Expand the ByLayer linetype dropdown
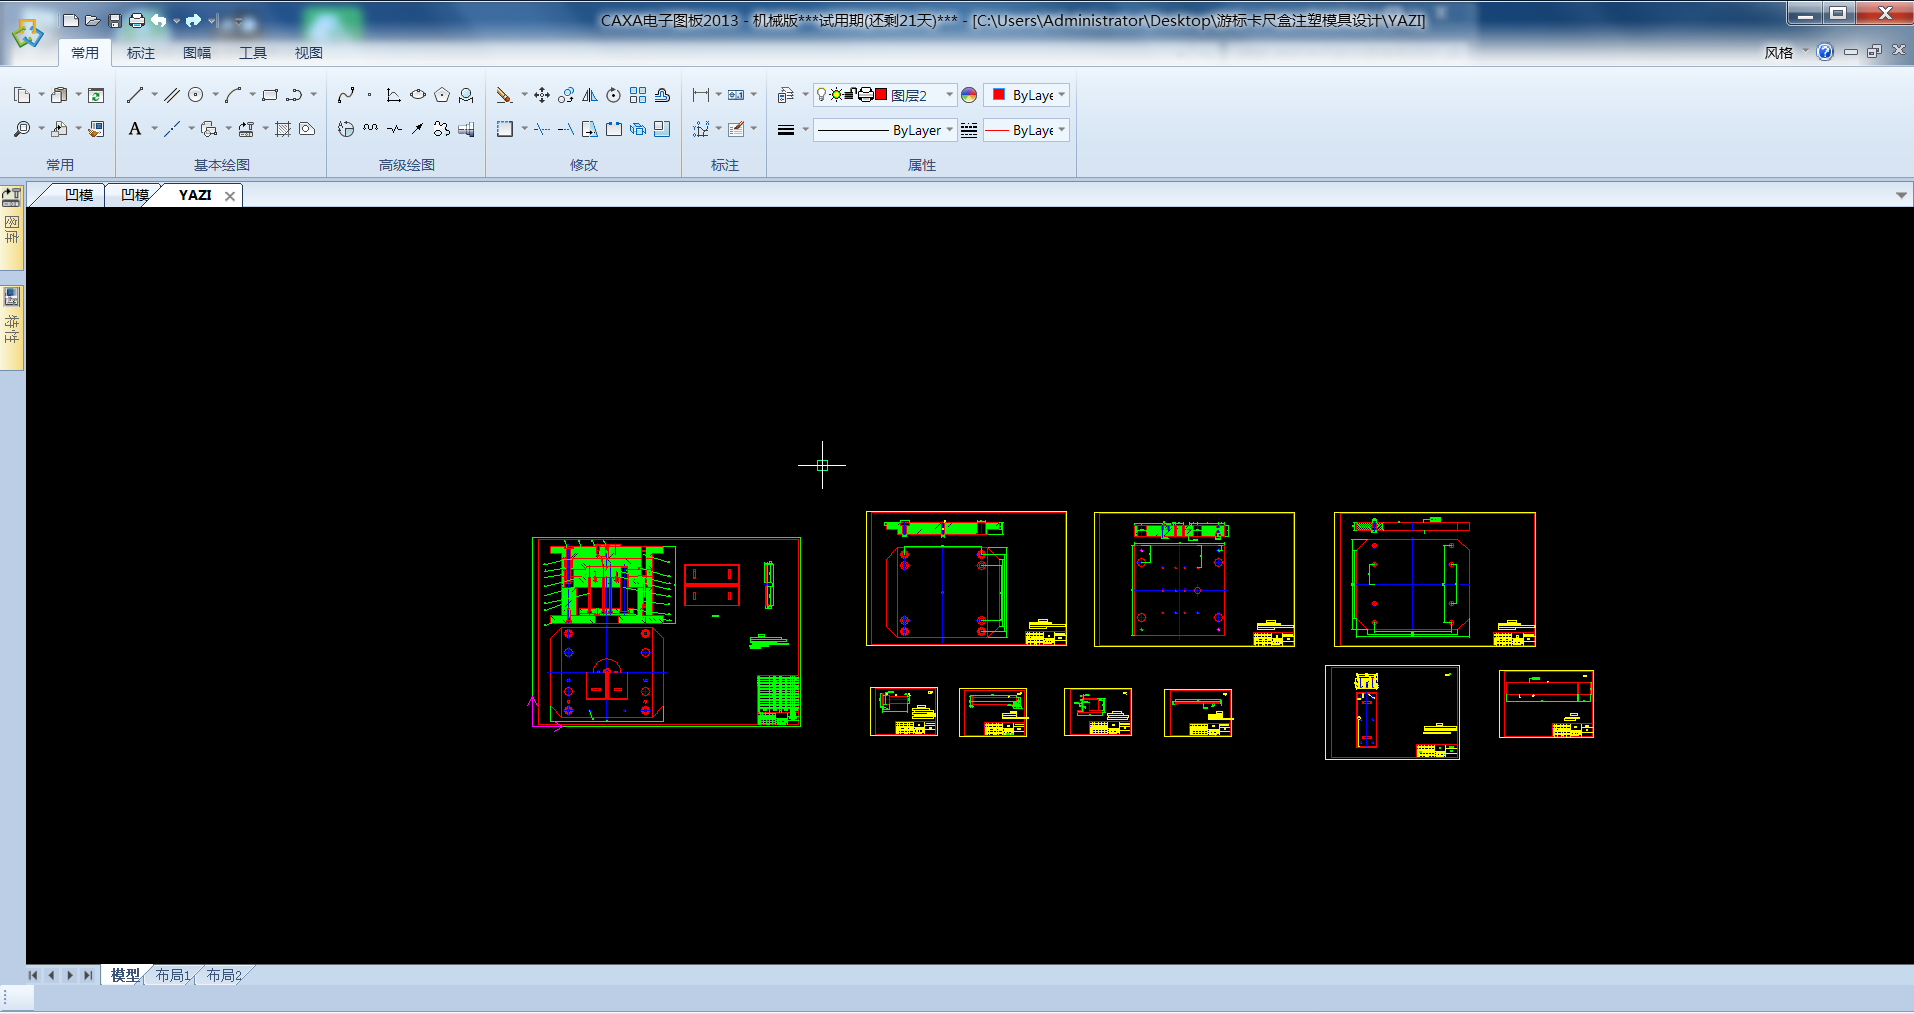 [949, 130]
